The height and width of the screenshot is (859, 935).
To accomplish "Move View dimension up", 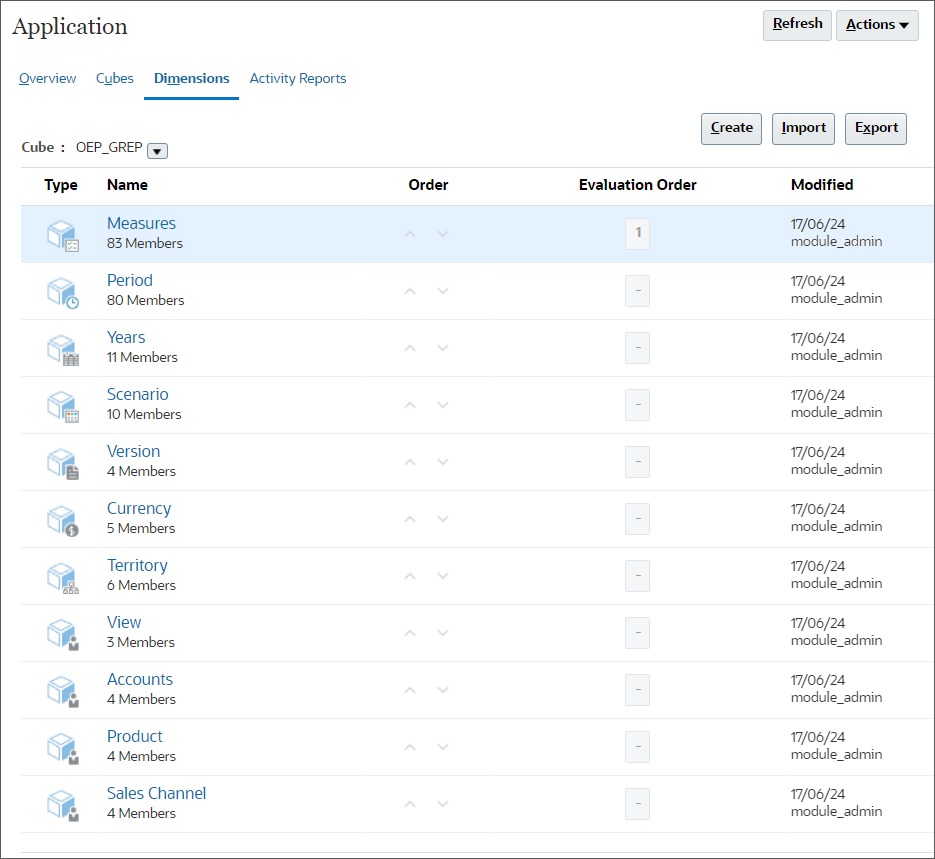I will (410, 633).
